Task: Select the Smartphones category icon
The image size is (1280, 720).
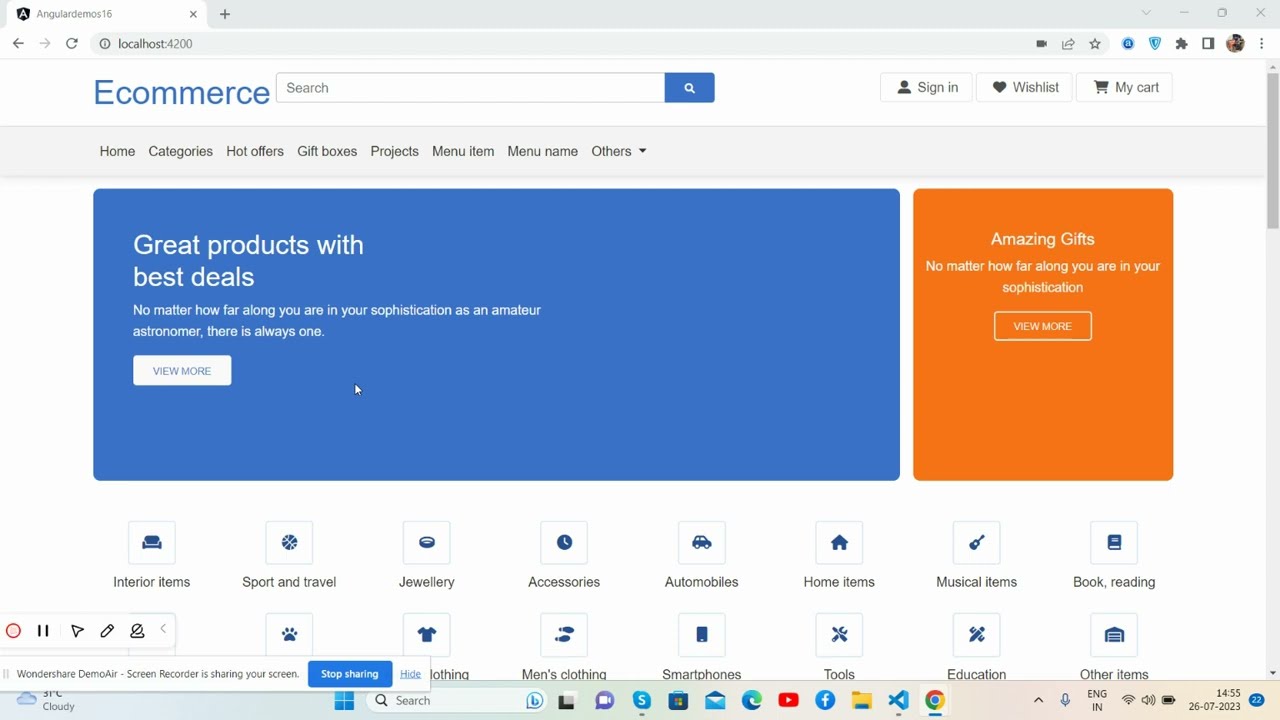Action: click(x=702, y=635)
